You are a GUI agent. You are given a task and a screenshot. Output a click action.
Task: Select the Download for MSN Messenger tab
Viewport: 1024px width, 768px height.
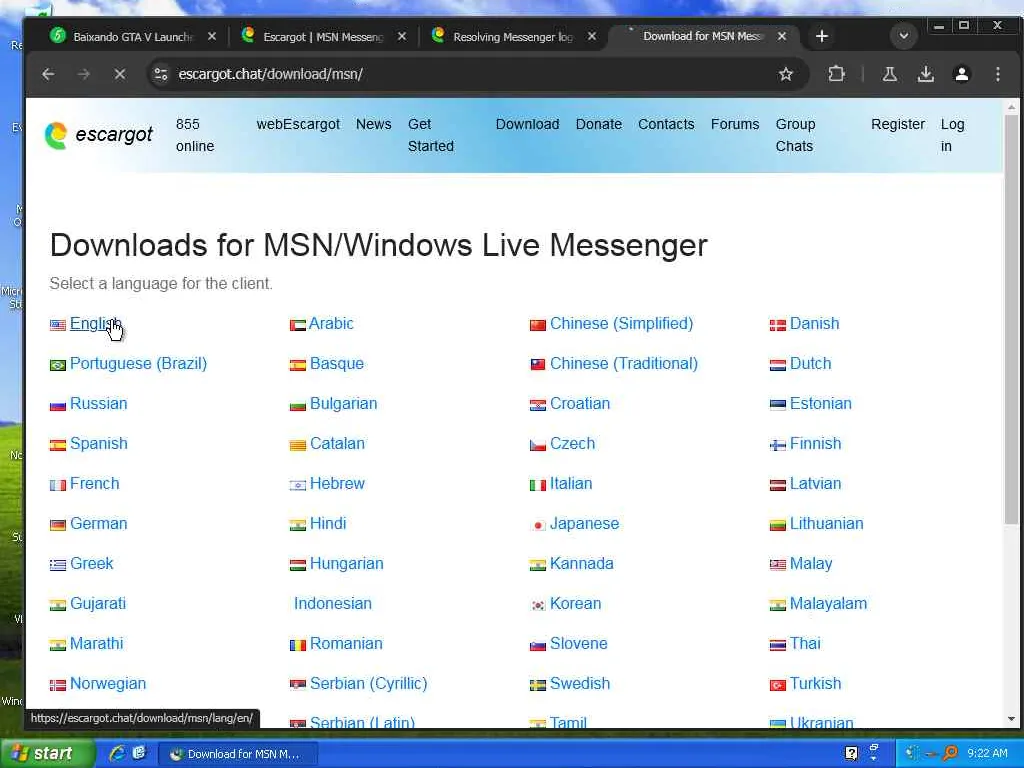702,37
